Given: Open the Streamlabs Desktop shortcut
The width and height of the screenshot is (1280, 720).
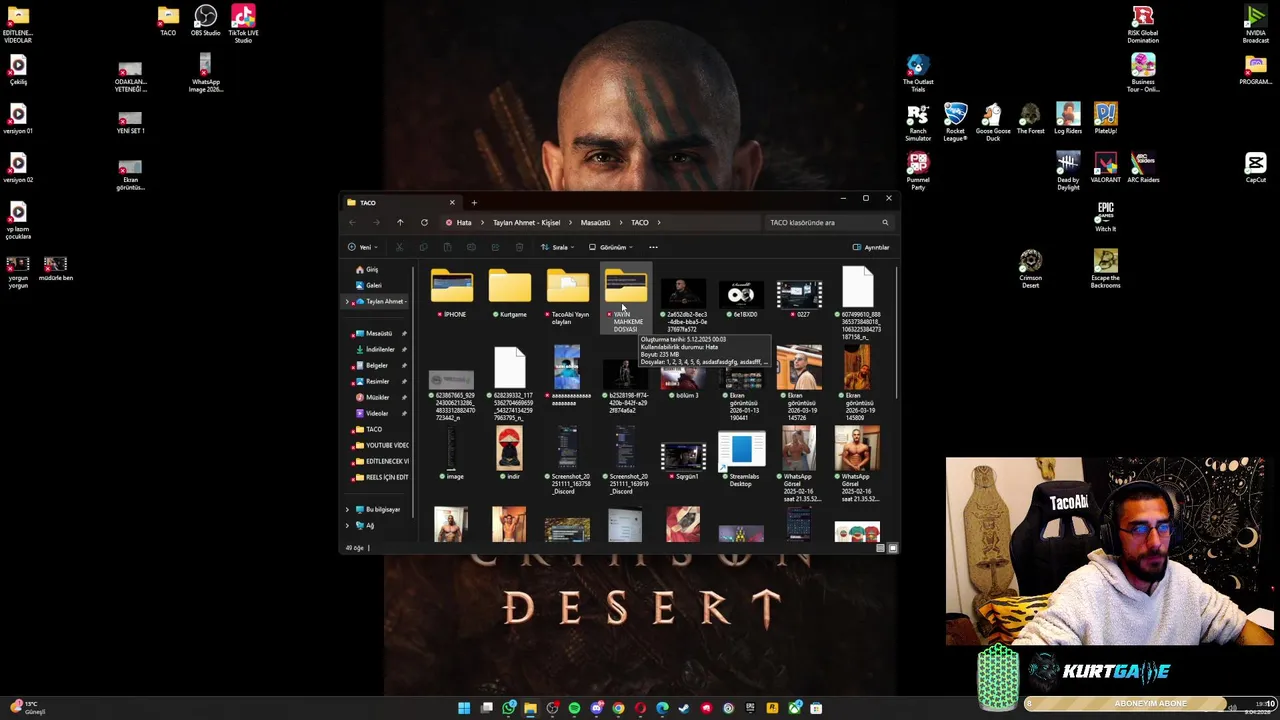Looking at the screenshot, I should coord(742,458).
